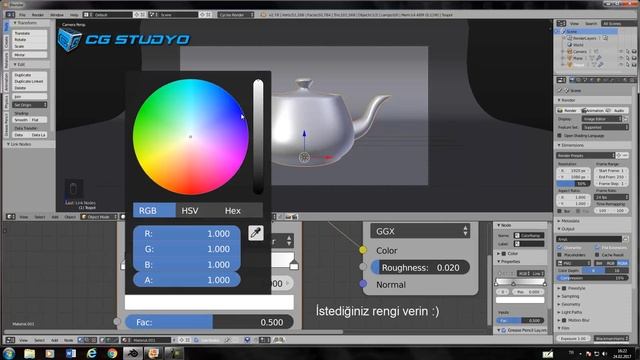Open the Render Presets dropdown
The width and height of the screenshot is (640, 360).
point(586,156)
